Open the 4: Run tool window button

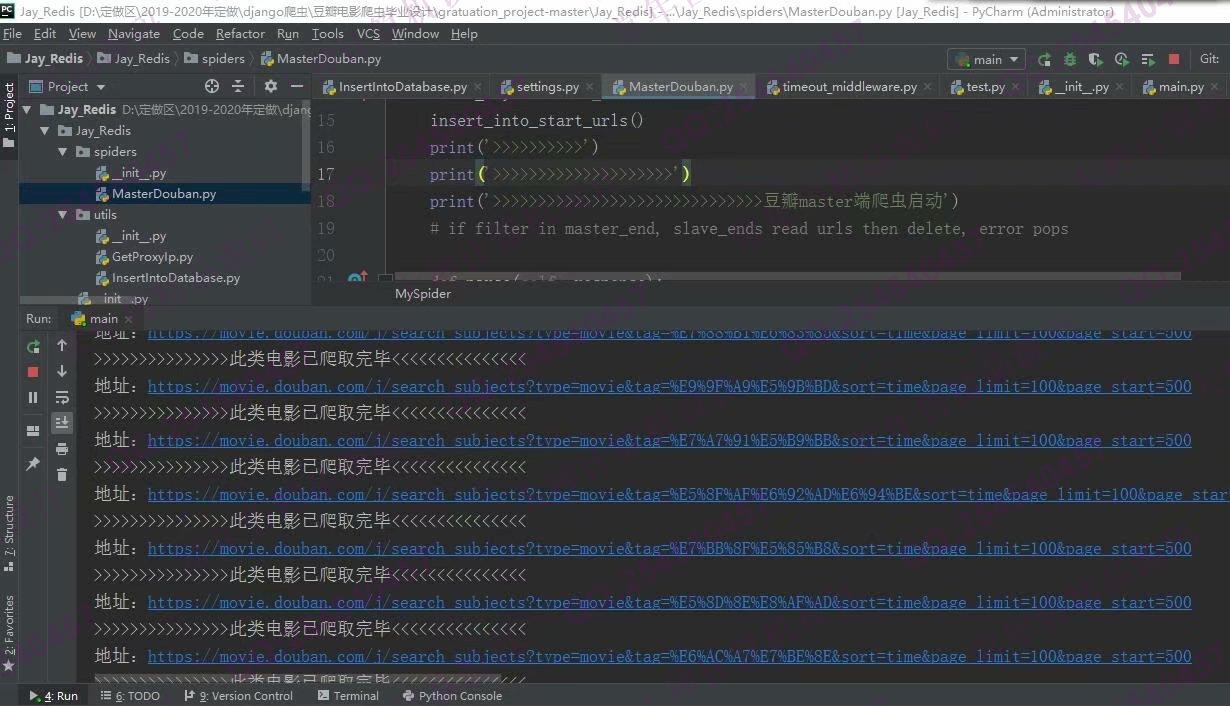pyautogui.click(x=54, y=696)
